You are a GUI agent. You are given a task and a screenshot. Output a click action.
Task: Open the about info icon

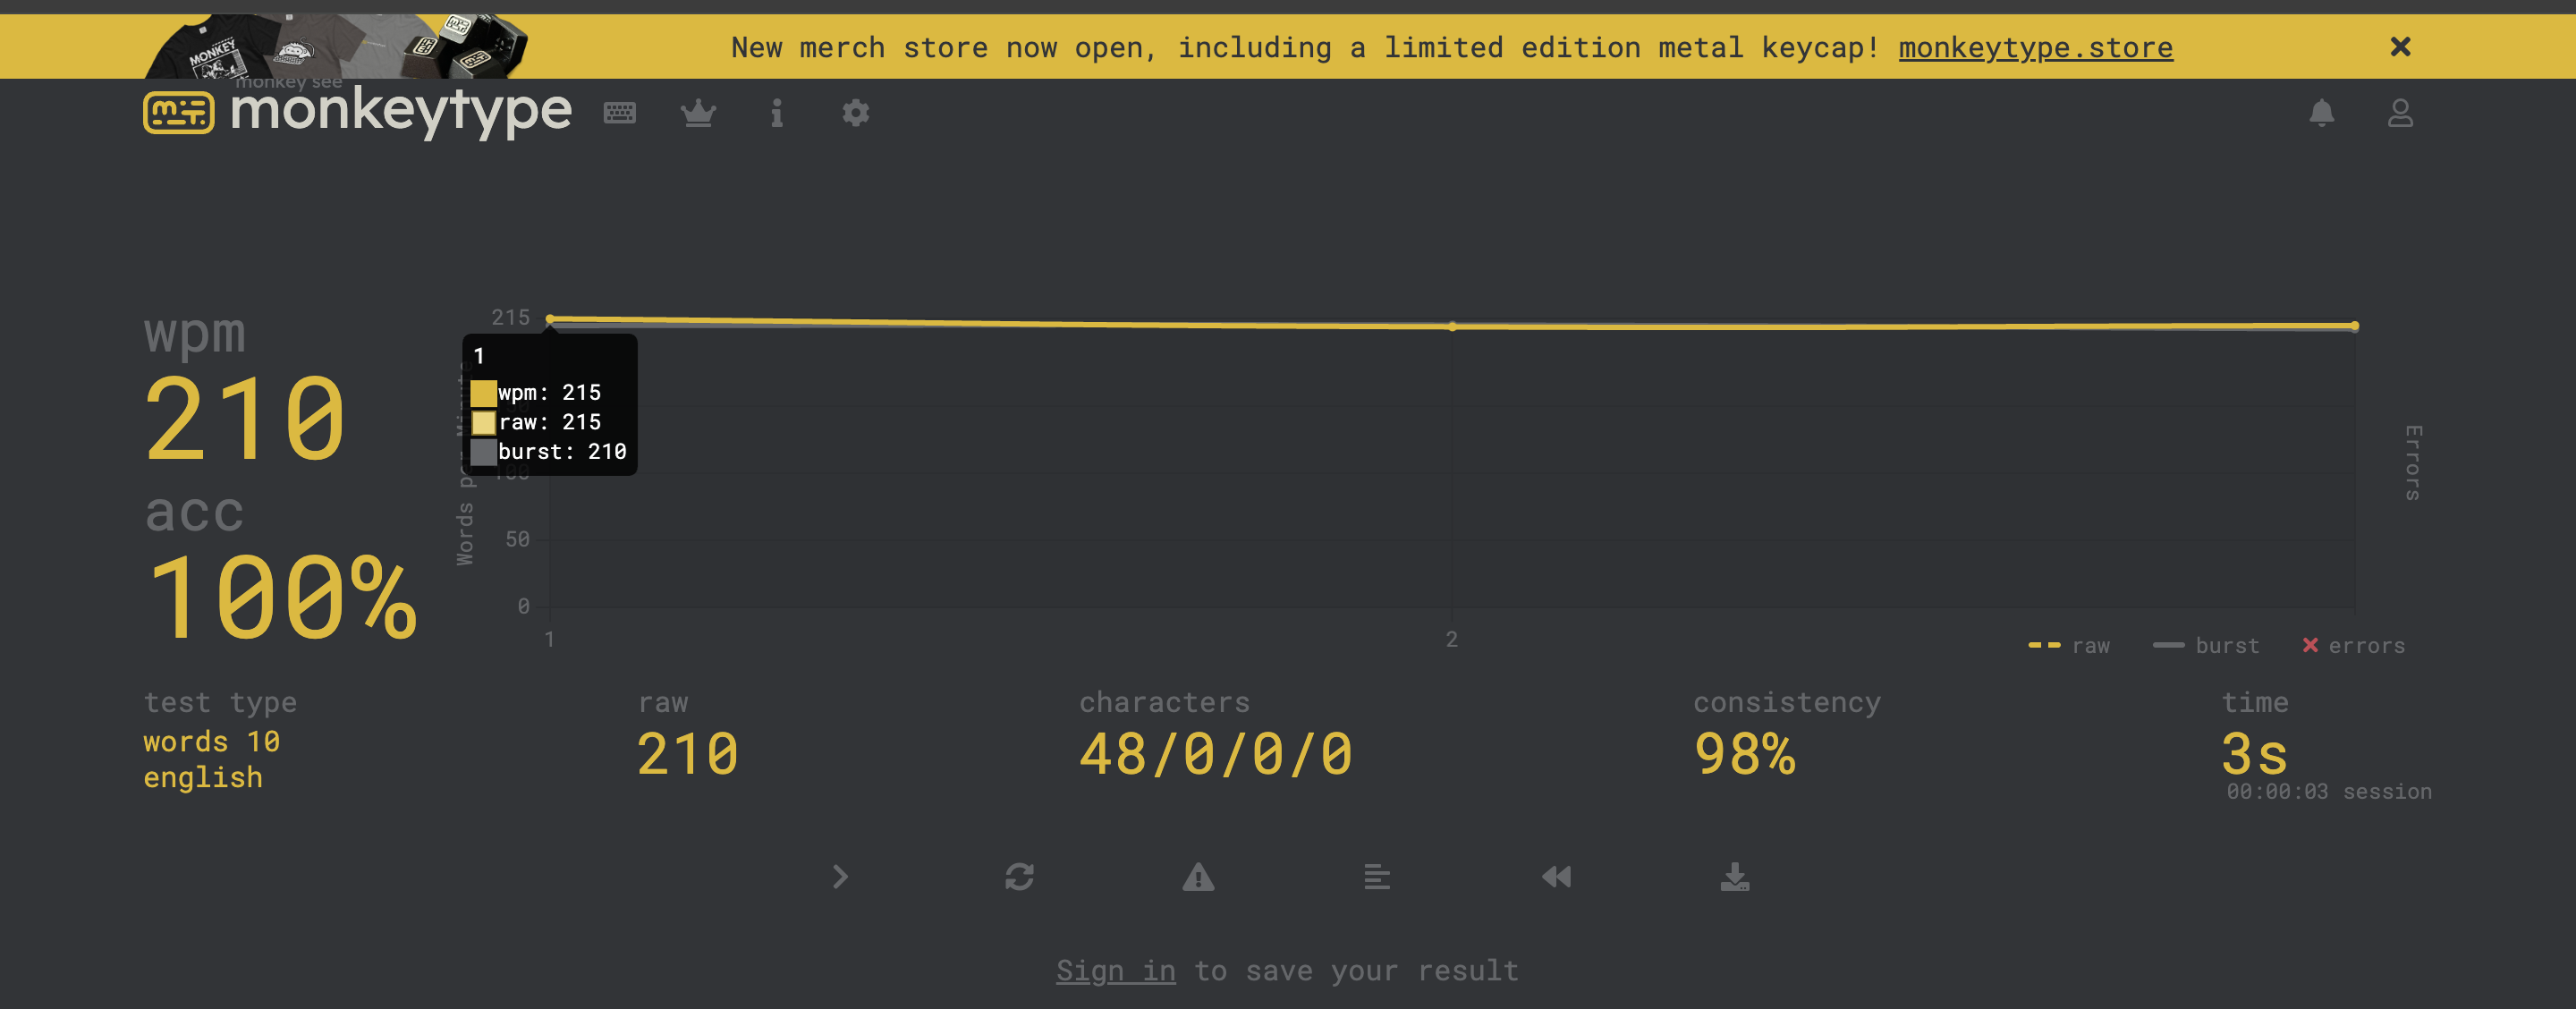point(776,113)
